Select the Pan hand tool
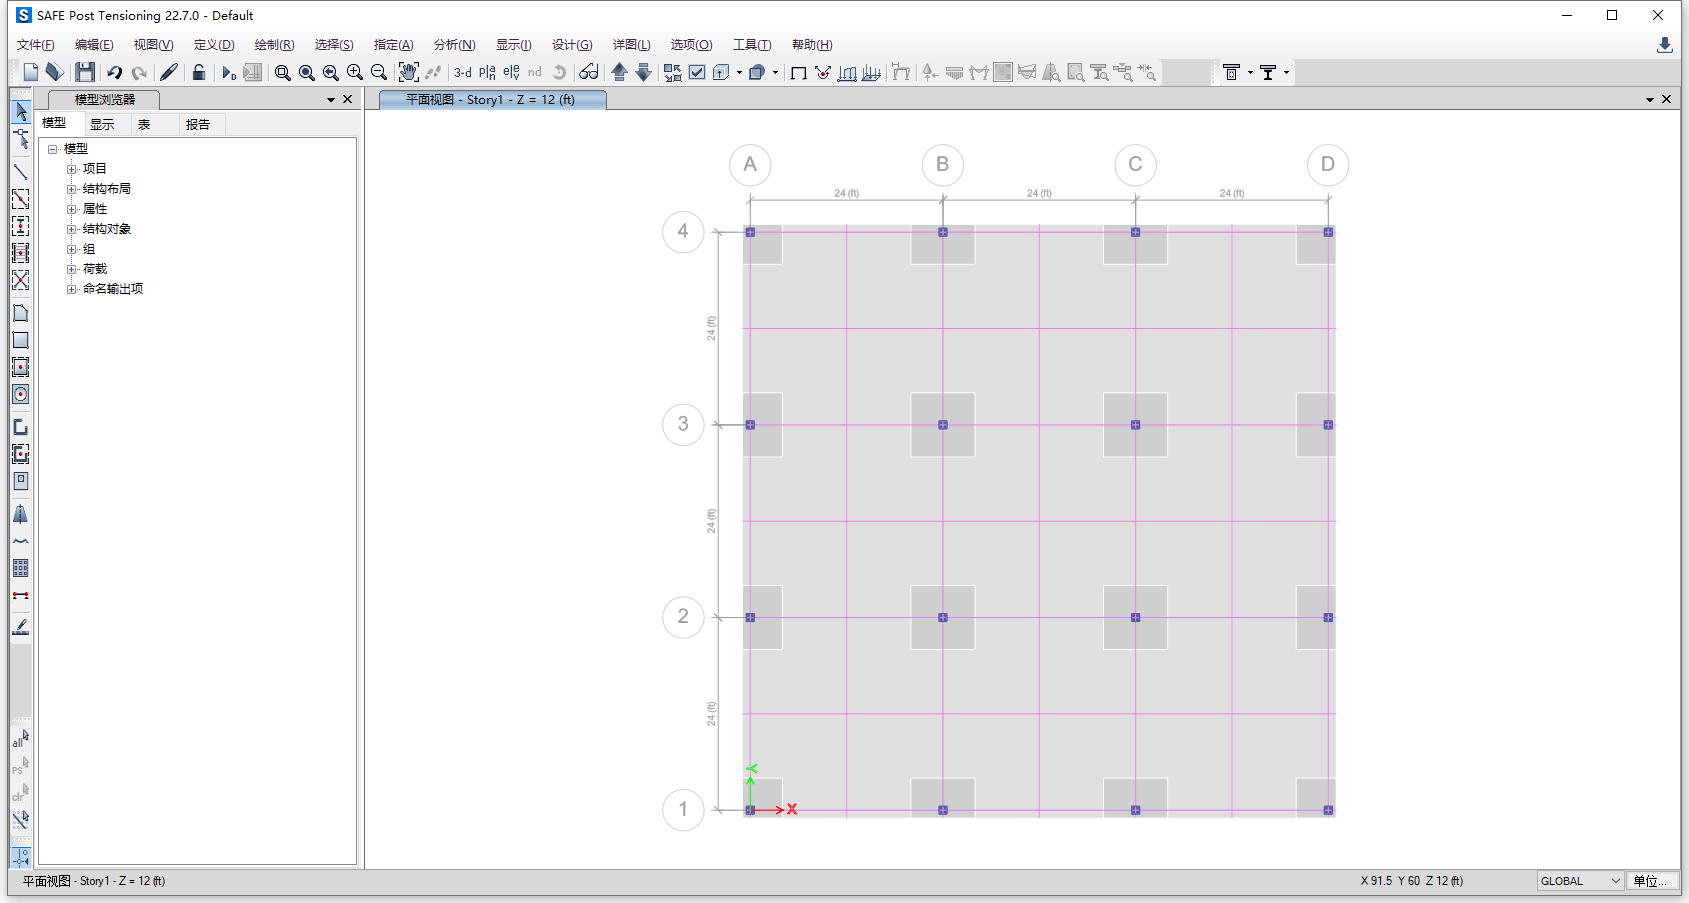This screenshot has height=903, width=1689. click(408, 72)
